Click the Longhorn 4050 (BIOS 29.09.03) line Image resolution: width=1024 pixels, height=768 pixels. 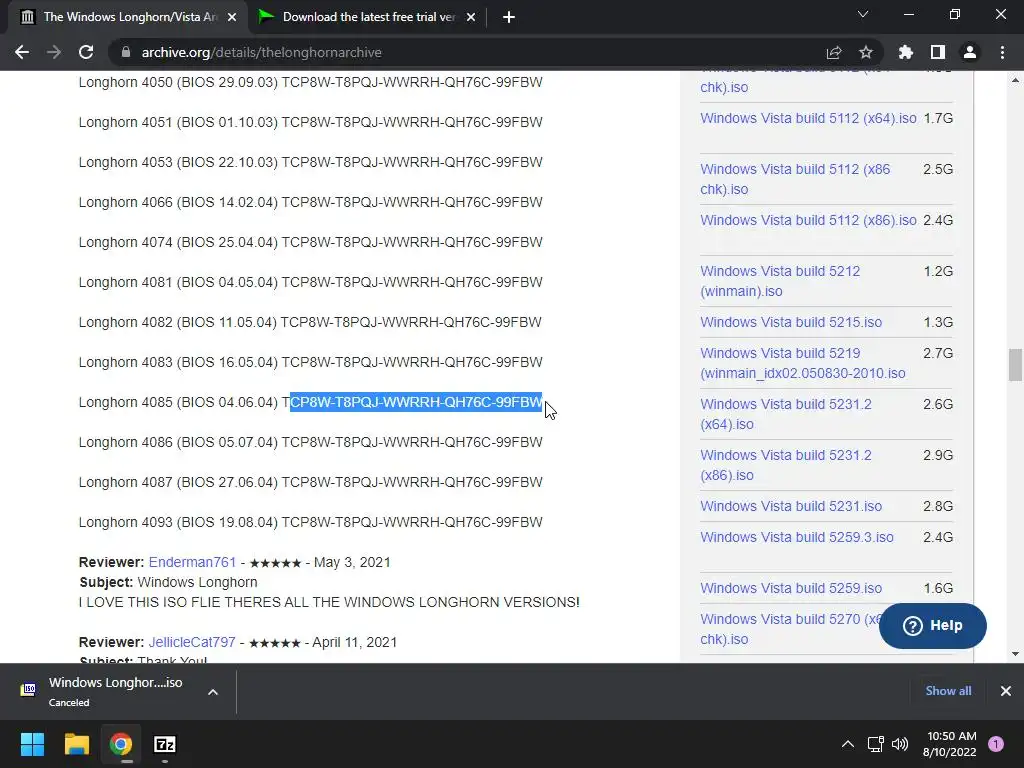coord(311,82)
